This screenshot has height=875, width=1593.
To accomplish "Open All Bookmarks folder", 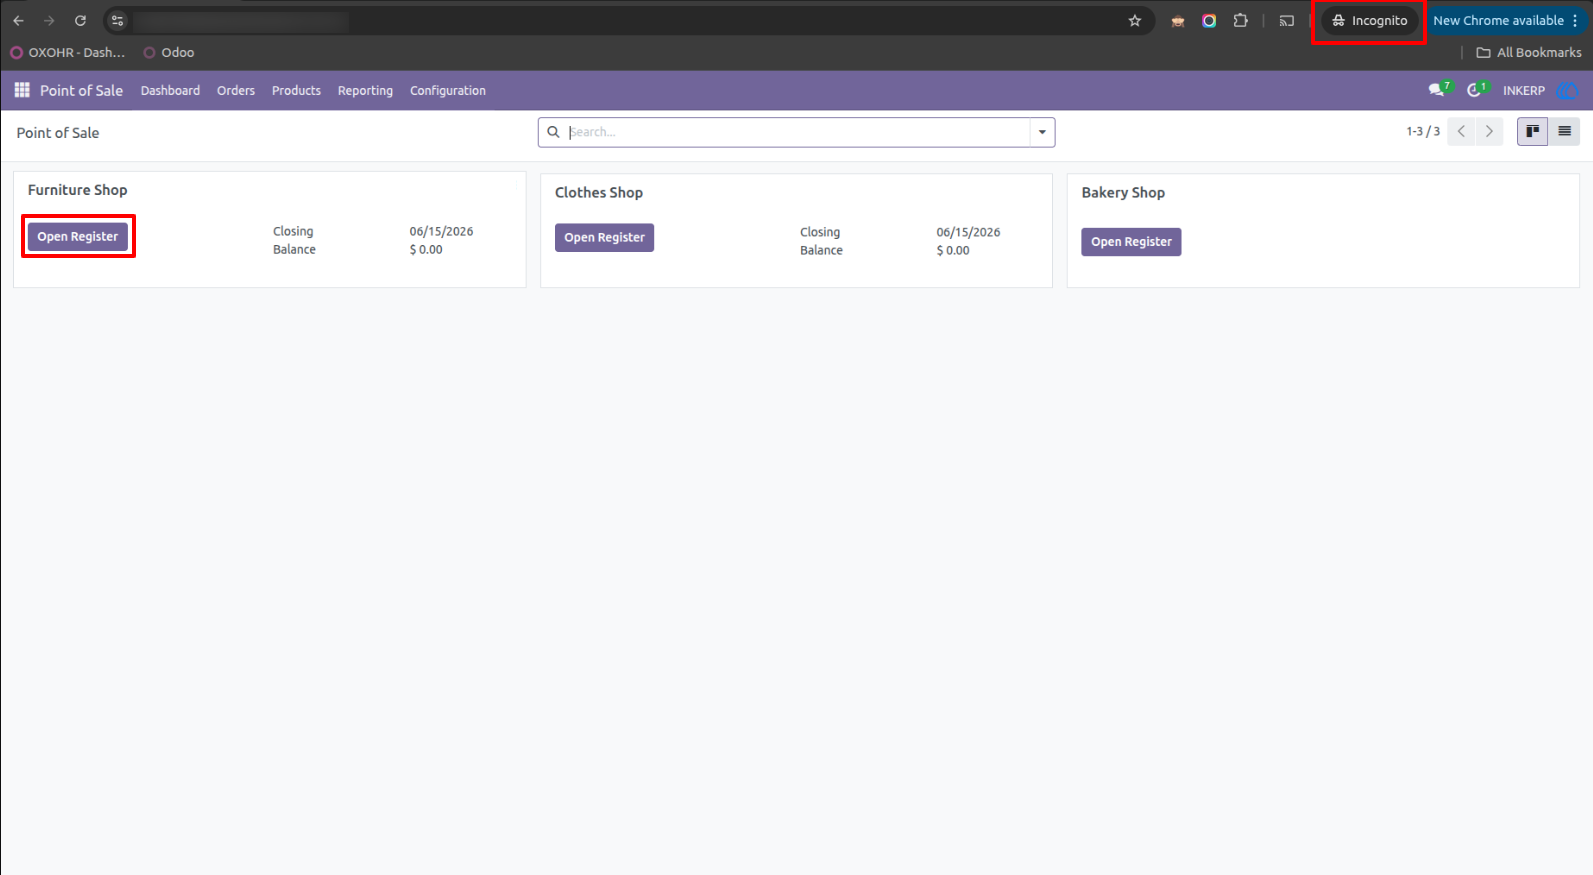I will coord(1529,52).
